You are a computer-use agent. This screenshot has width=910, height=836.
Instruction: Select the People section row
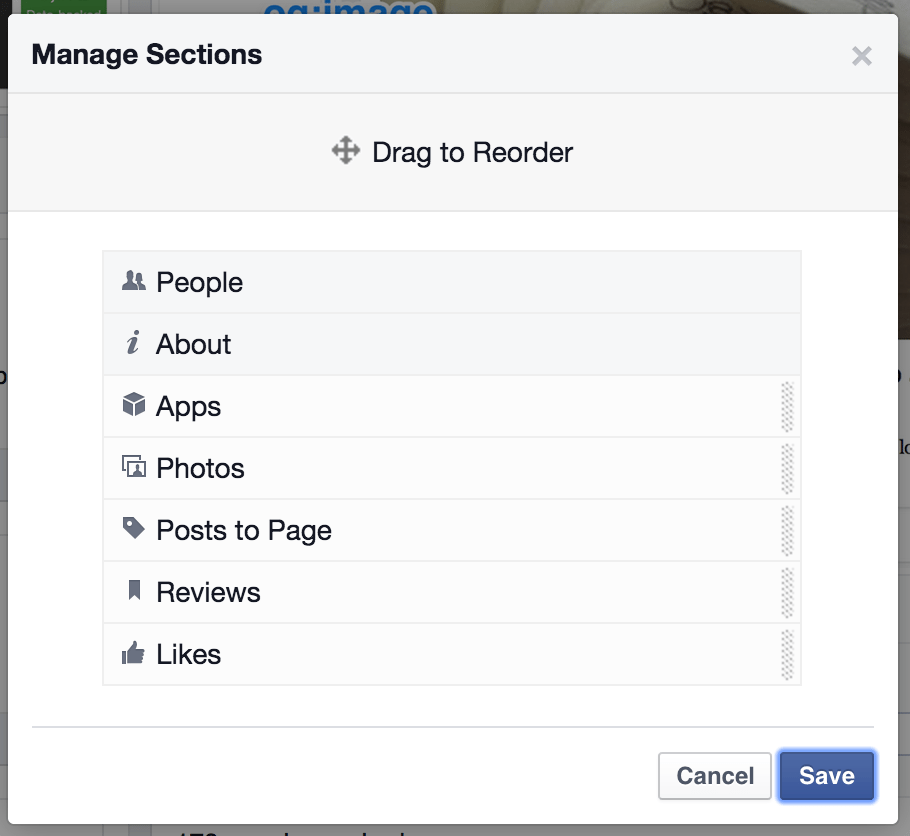tap(450, 282)
